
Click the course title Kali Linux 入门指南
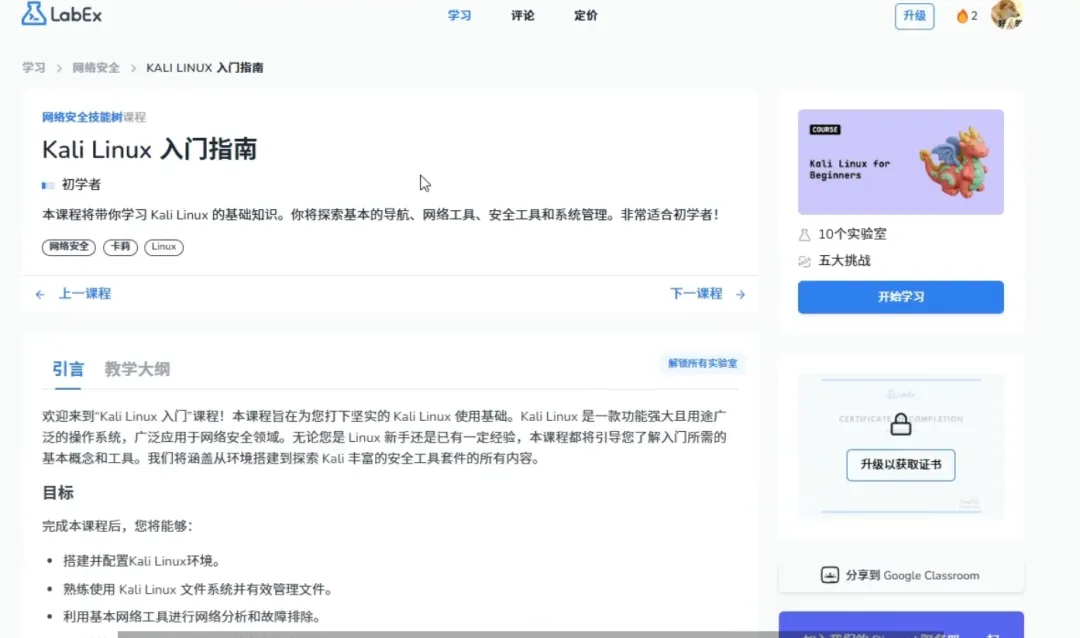(149, 150)
